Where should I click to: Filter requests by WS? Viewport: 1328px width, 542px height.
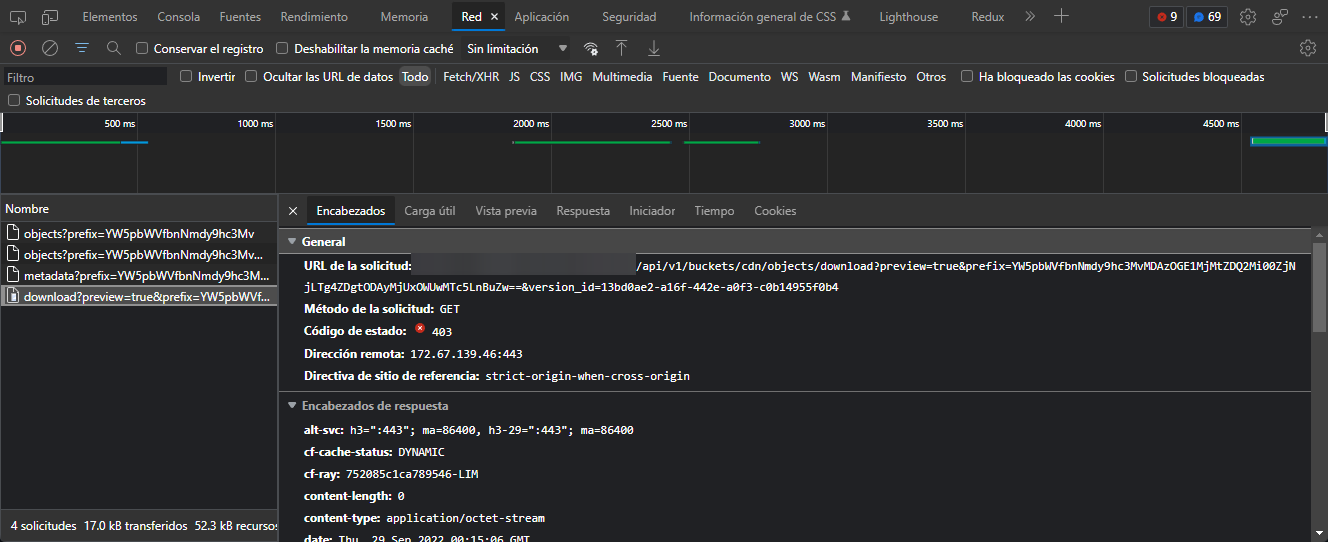[790, 77]
